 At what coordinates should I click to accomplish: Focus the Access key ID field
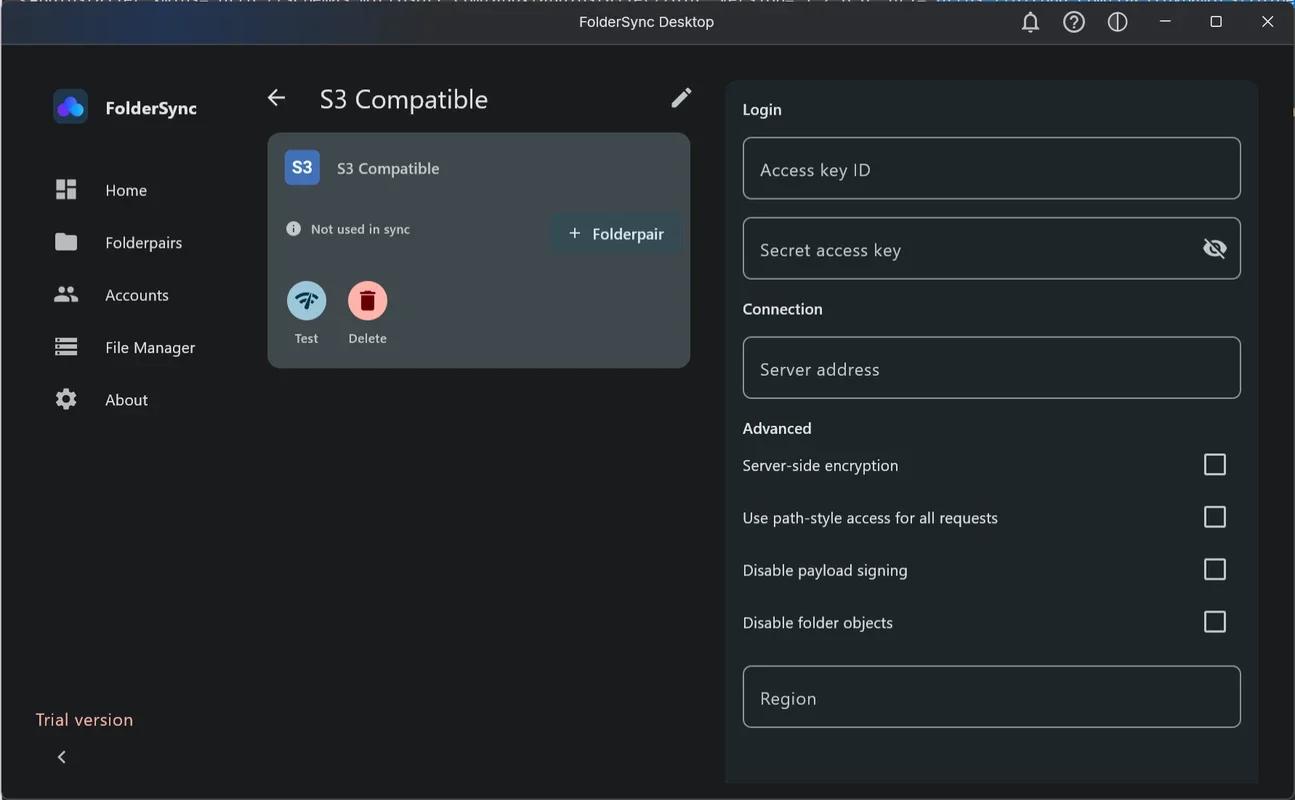pos(992,168)
